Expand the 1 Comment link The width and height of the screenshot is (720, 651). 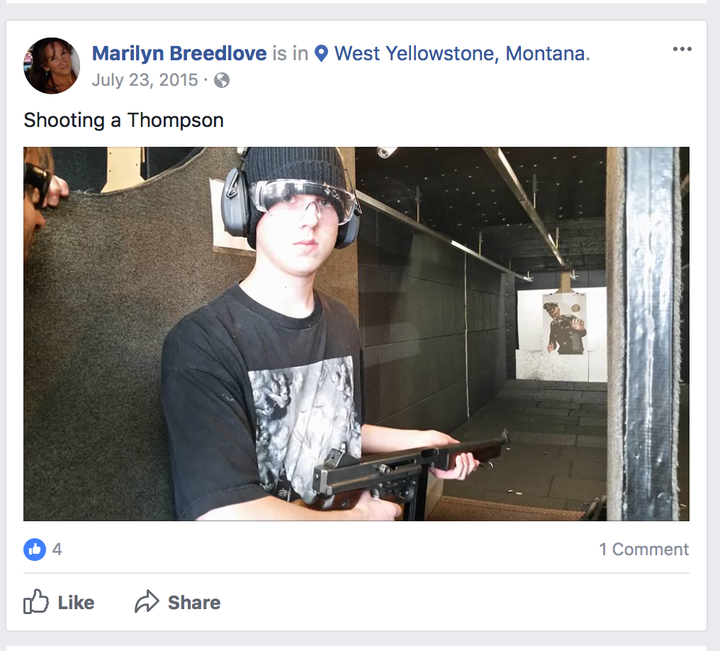coord(644,549)
